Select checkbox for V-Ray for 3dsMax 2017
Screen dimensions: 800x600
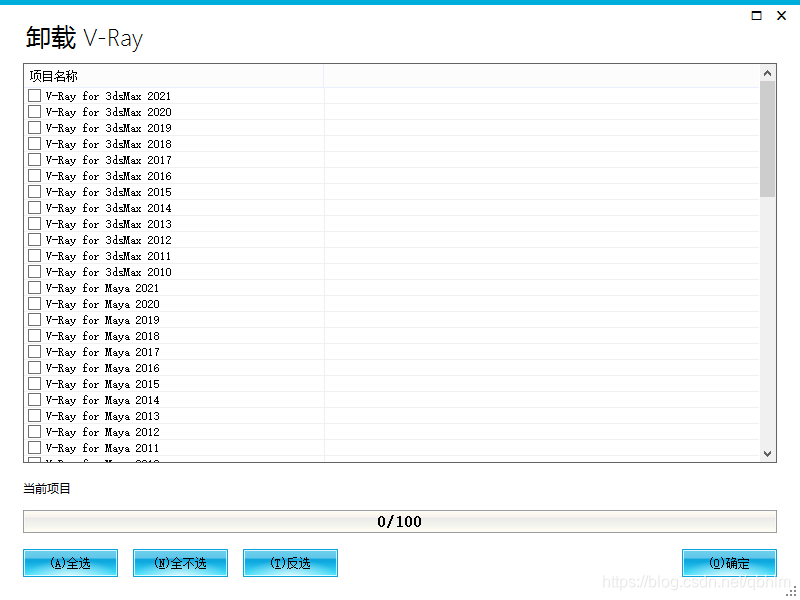35,160
